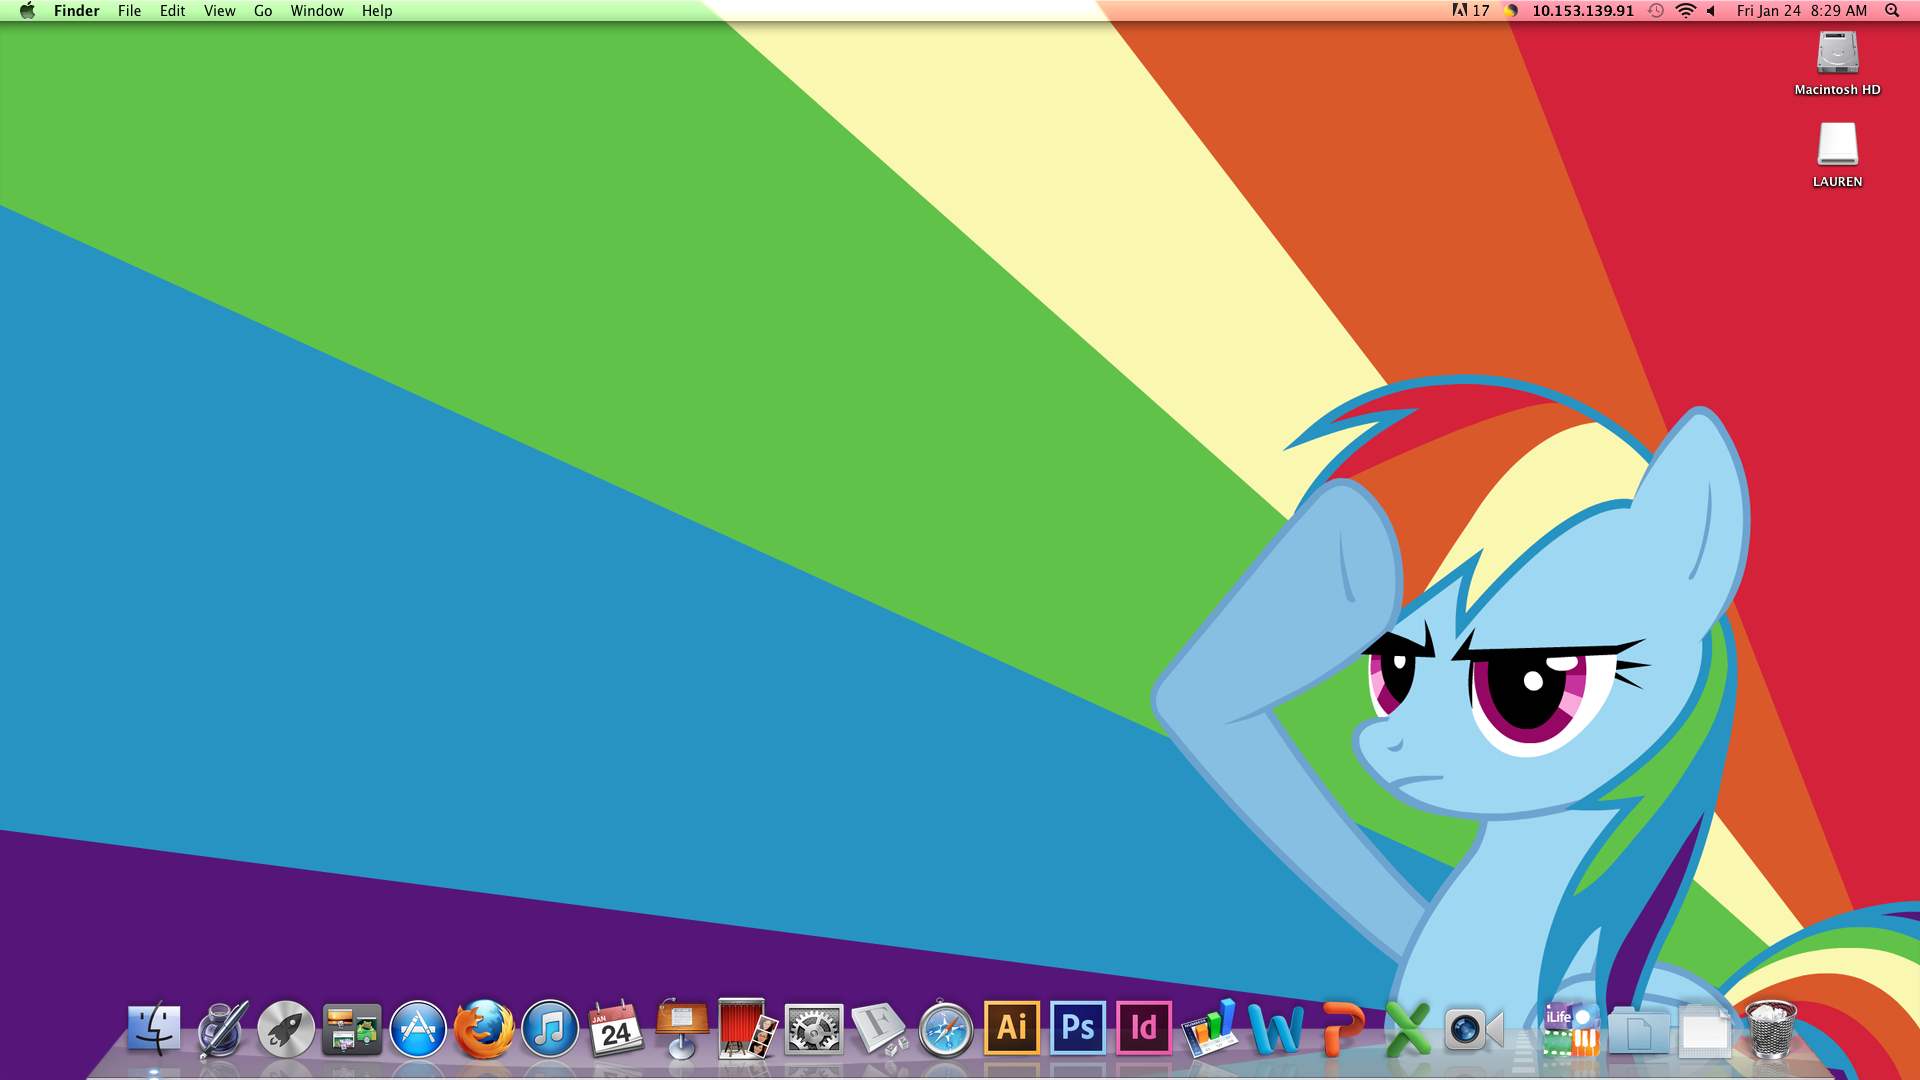This screenshot has height=1080, width=1920.
Task: Open the Wi-Fi status menu
Action: [1685, 11]
